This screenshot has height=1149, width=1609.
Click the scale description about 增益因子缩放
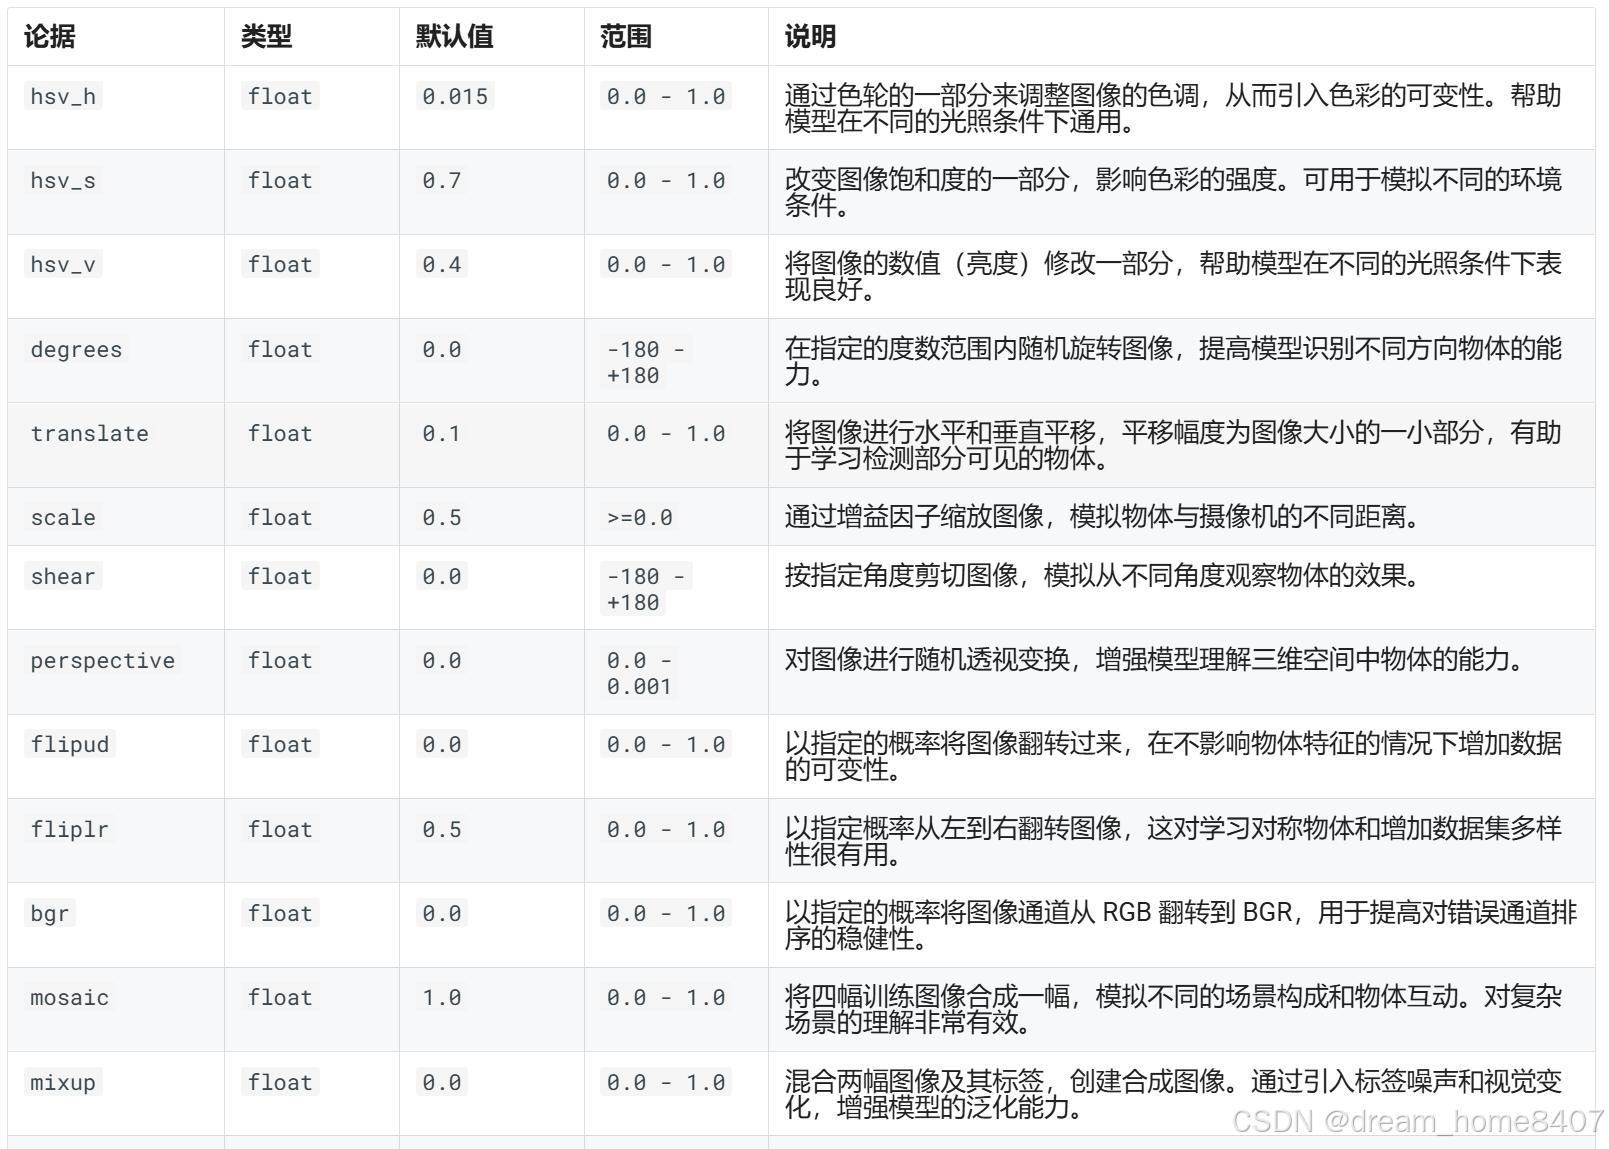[1102, 517]
